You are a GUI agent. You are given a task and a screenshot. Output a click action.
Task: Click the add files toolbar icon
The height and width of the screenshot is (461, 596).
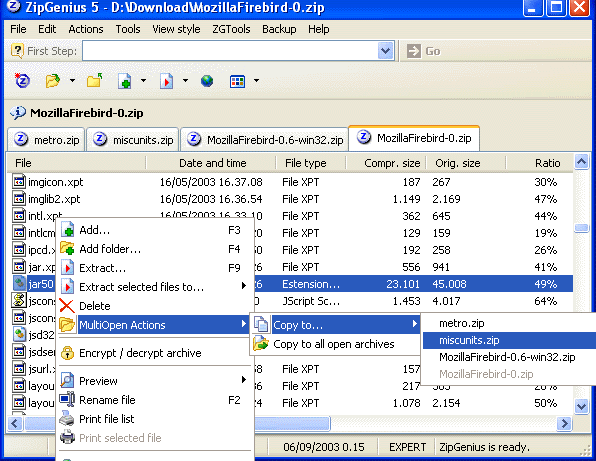(125, 81)
